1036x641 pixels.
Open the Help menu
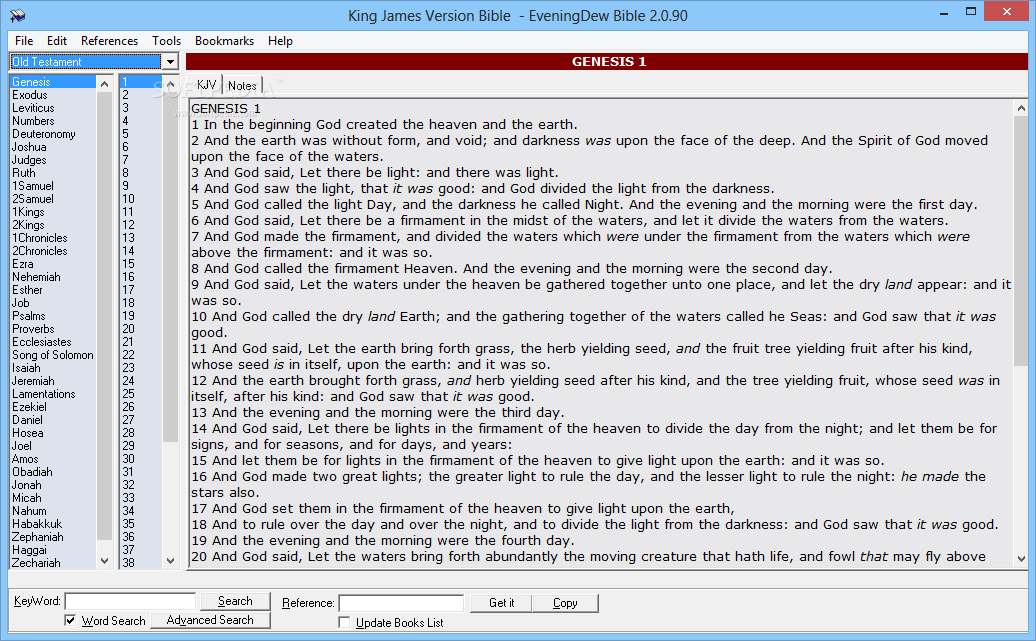280,41
